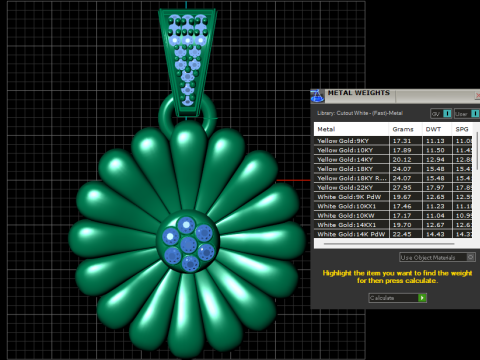This screenshot has width=480, height=360.
Task: Select the White Gold:14KX1 row
Action: [393, 225]
